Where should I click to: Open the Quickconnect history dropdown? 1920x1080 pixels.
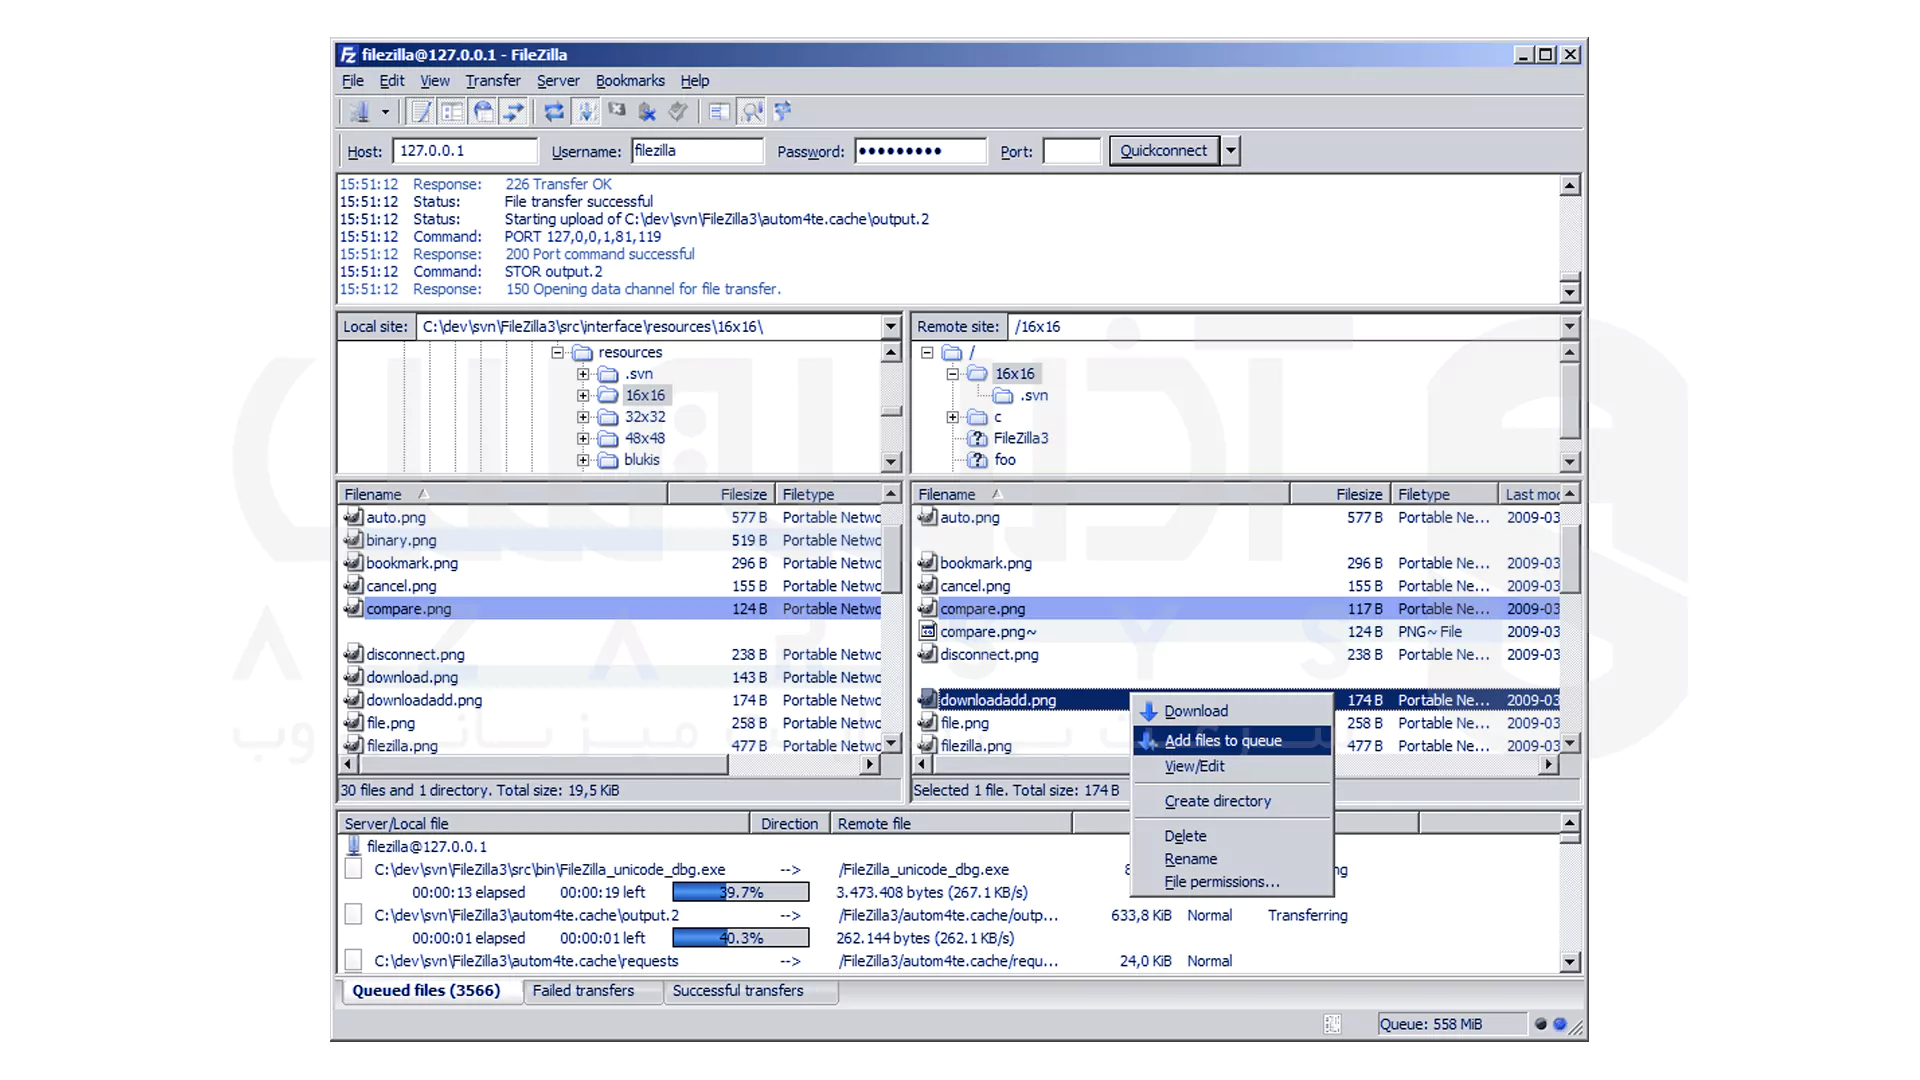click(x=1229, y=150)
